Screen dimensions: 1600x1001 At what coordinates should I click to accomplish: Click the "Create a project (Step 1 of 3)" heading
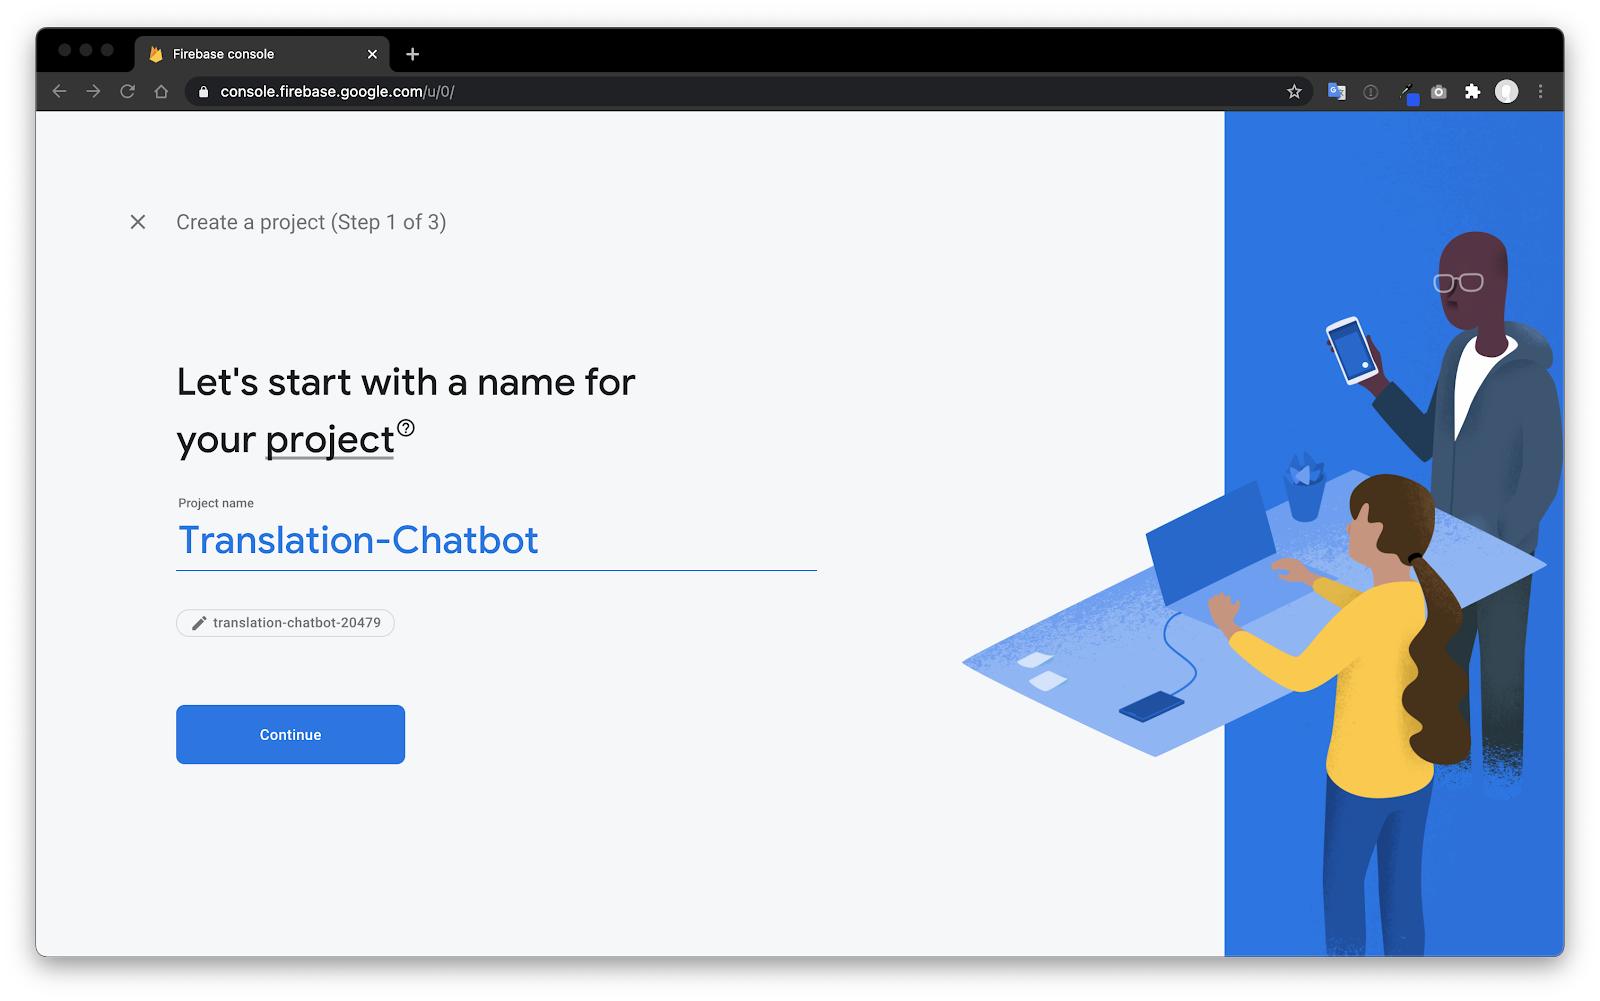(x=311, y=222)
